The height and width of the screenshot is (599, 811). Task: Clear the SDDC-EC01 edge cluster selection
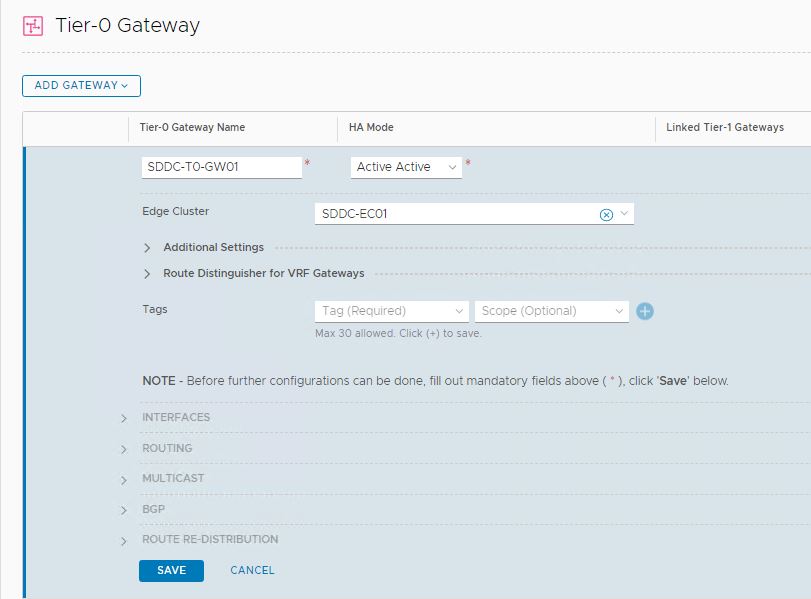606,214
